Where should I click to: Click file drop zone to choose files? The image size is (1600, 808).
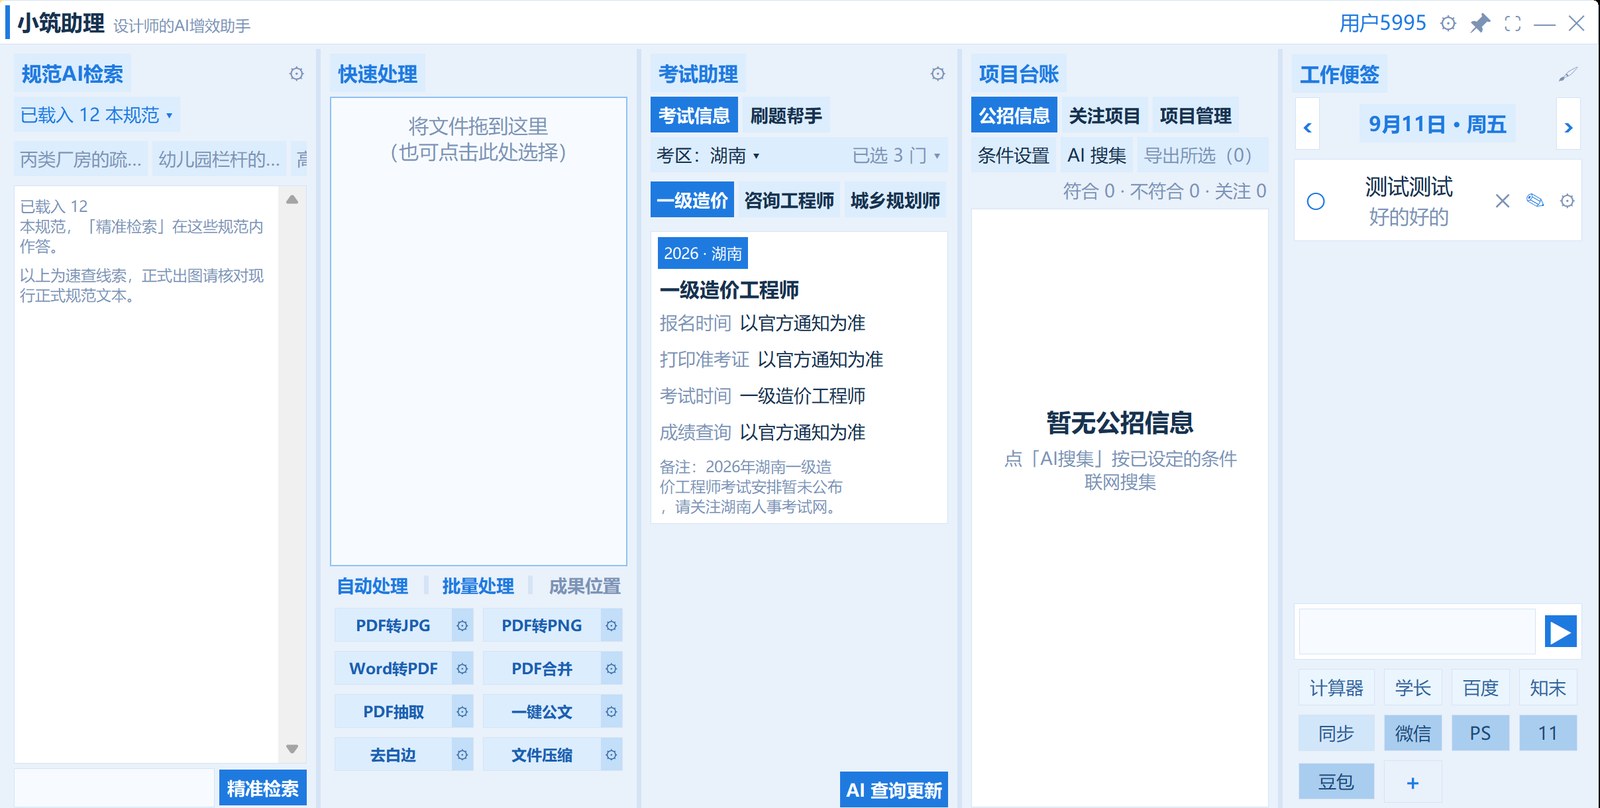click(x=479, y=331)
